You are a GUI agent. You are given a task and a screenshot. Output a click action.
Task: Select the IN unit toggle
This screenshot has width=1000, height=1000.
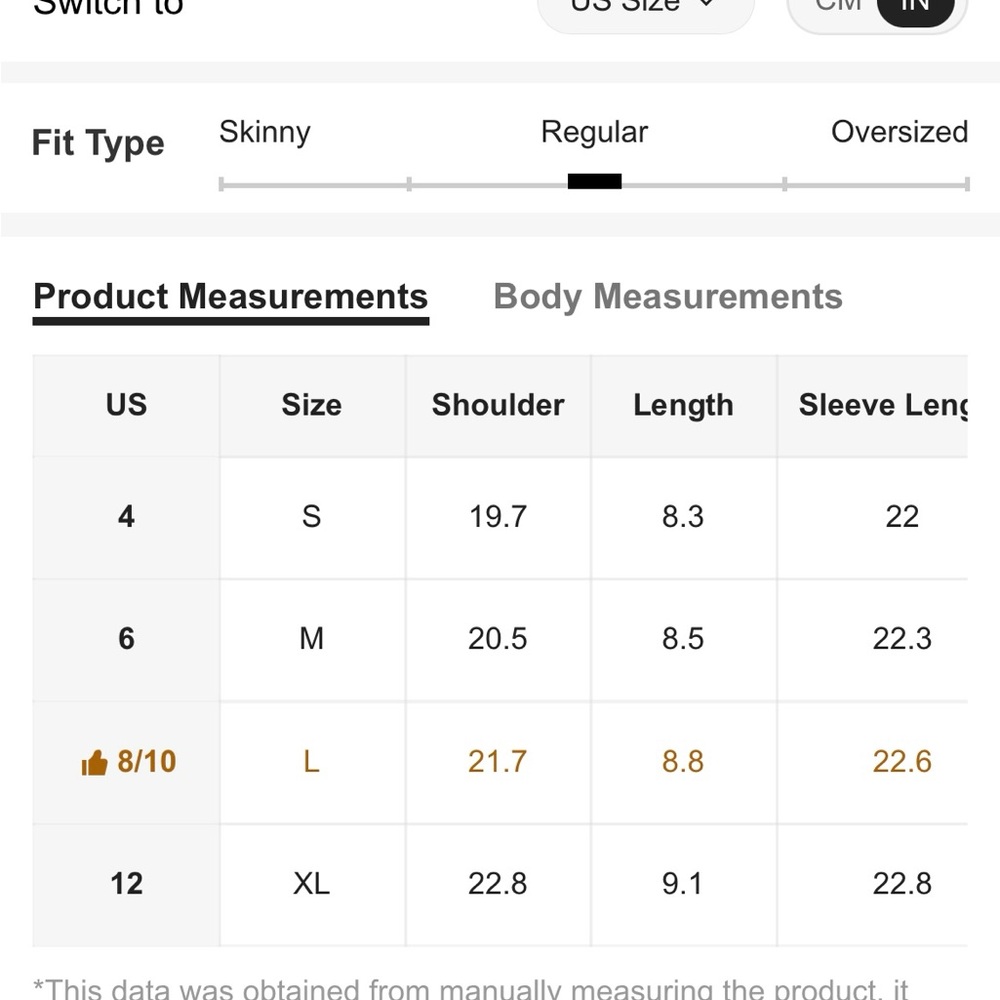(915, 8)
